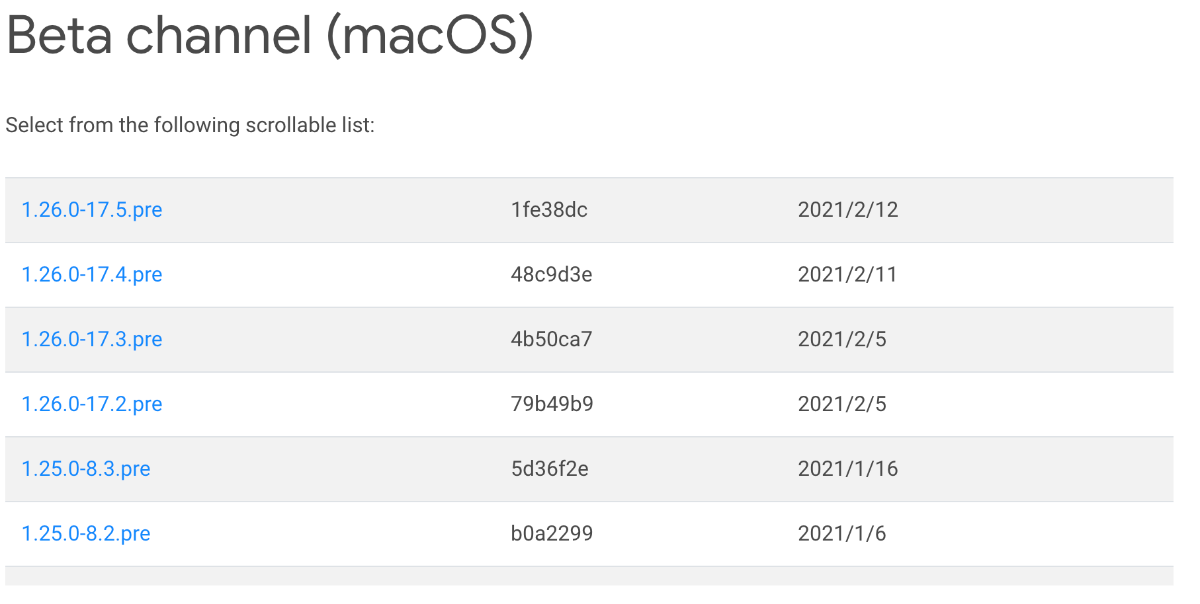1200x604 pixels.
Task: Click the release date 2021/2/11
Action: click(847, 274)
